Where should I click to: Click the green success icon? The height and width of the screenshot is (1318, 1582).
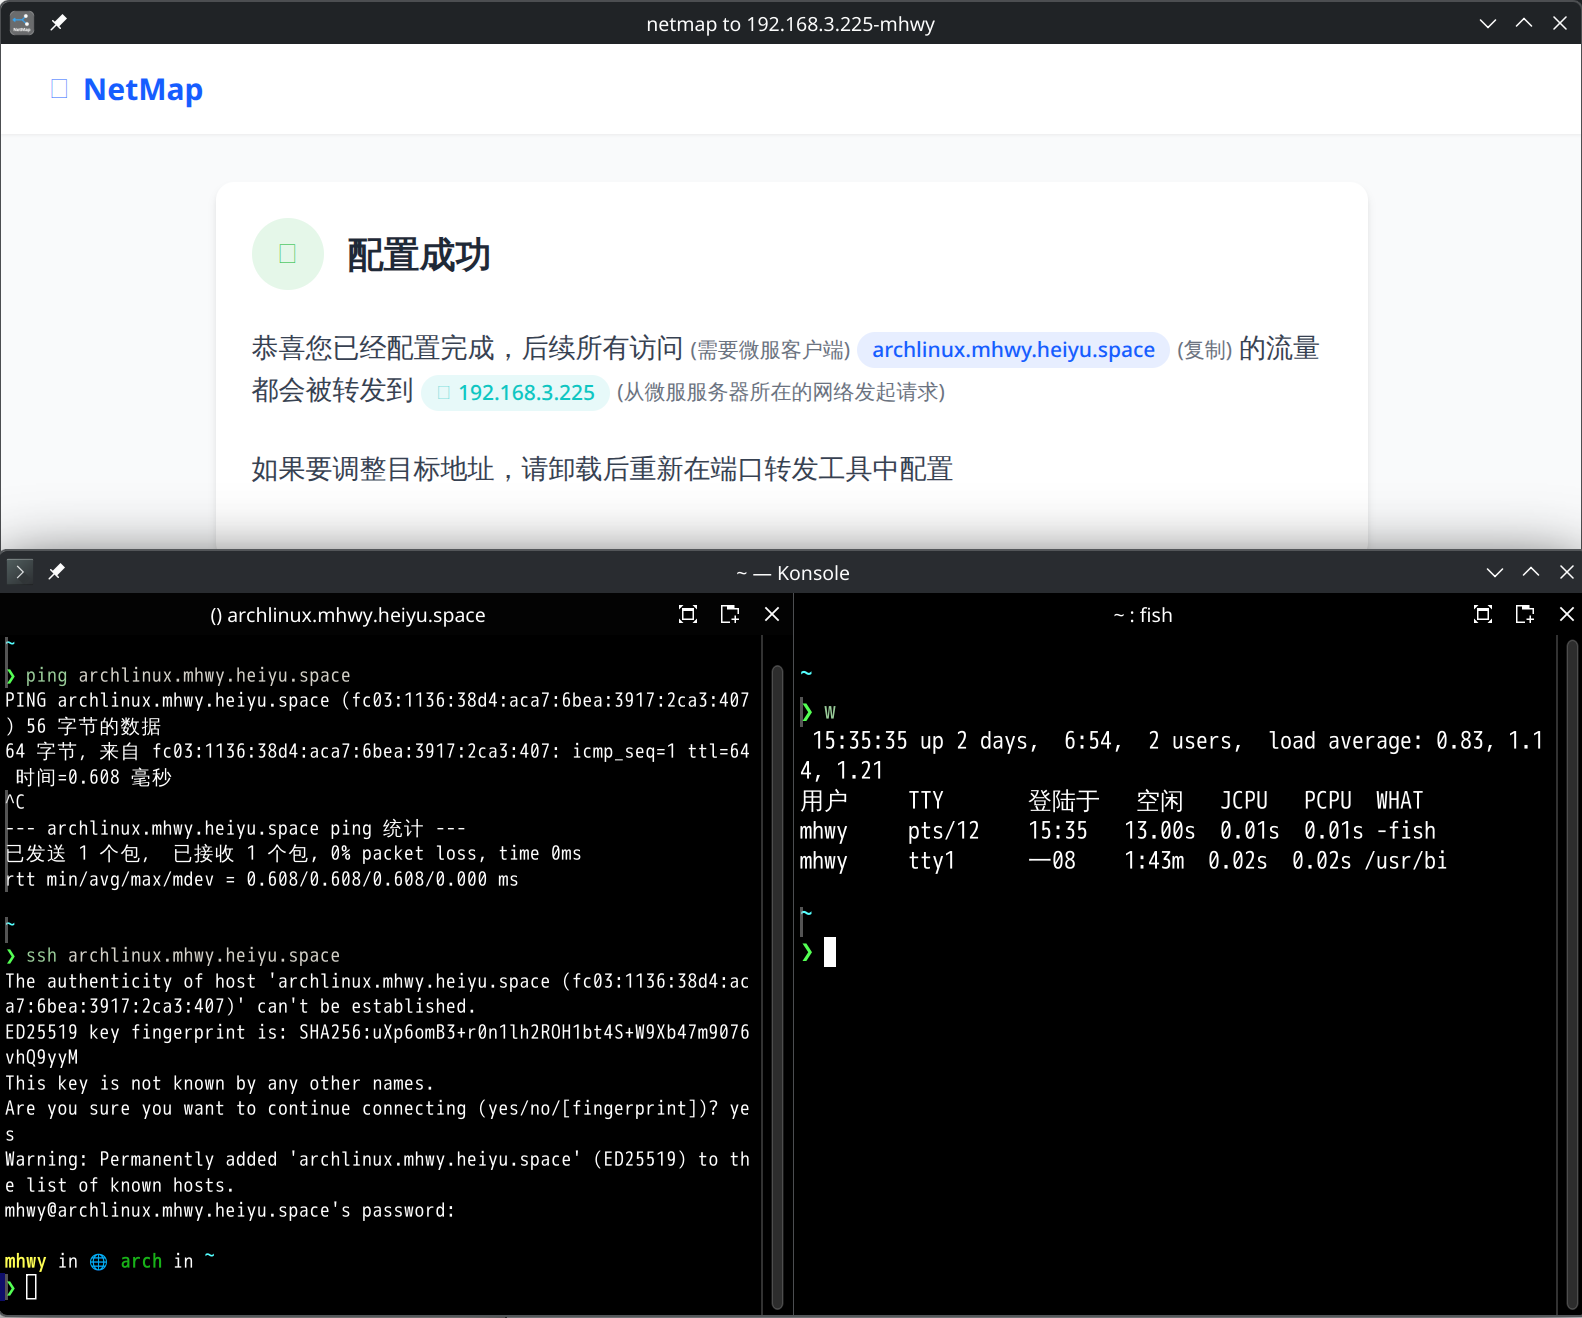288,254
